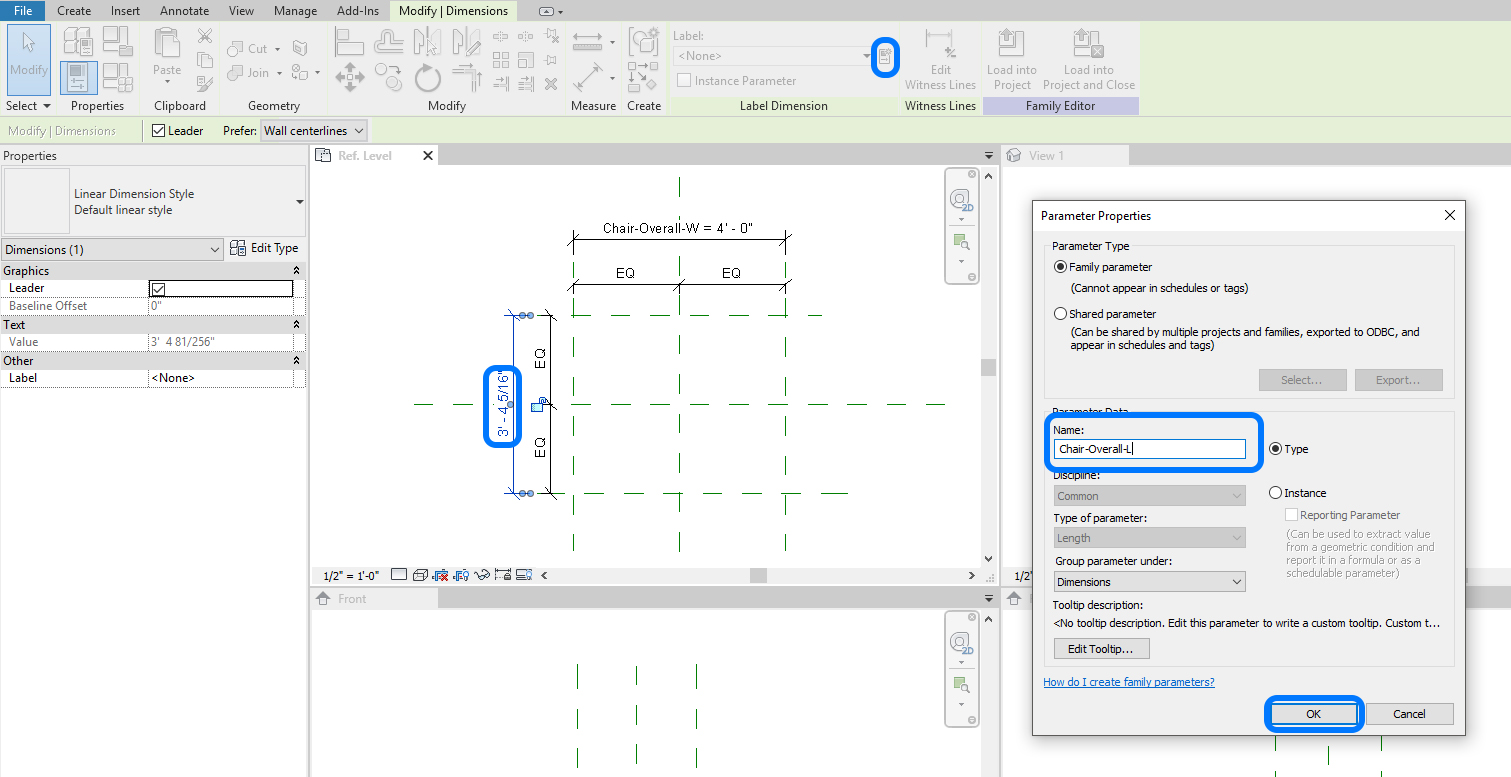Click the Offset tool icon
Viewport: 1511px width, 777px height.
[x=388, y=42]
